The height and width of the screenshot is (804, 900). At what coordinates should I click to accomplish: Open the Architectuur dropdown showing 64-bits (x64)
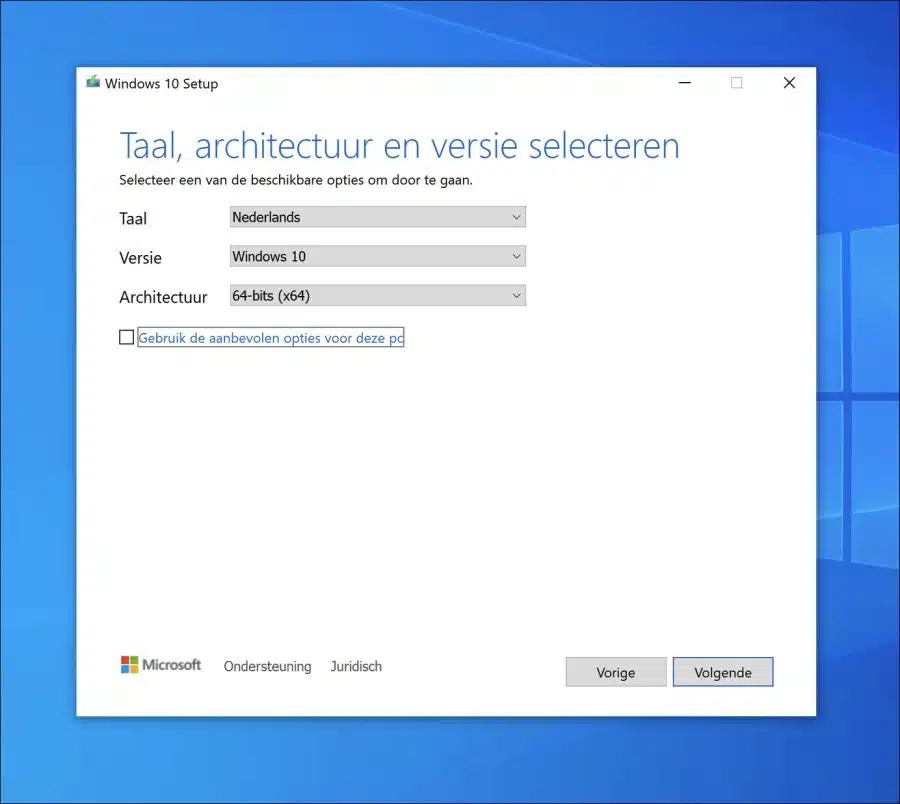(x=378, y=296)
